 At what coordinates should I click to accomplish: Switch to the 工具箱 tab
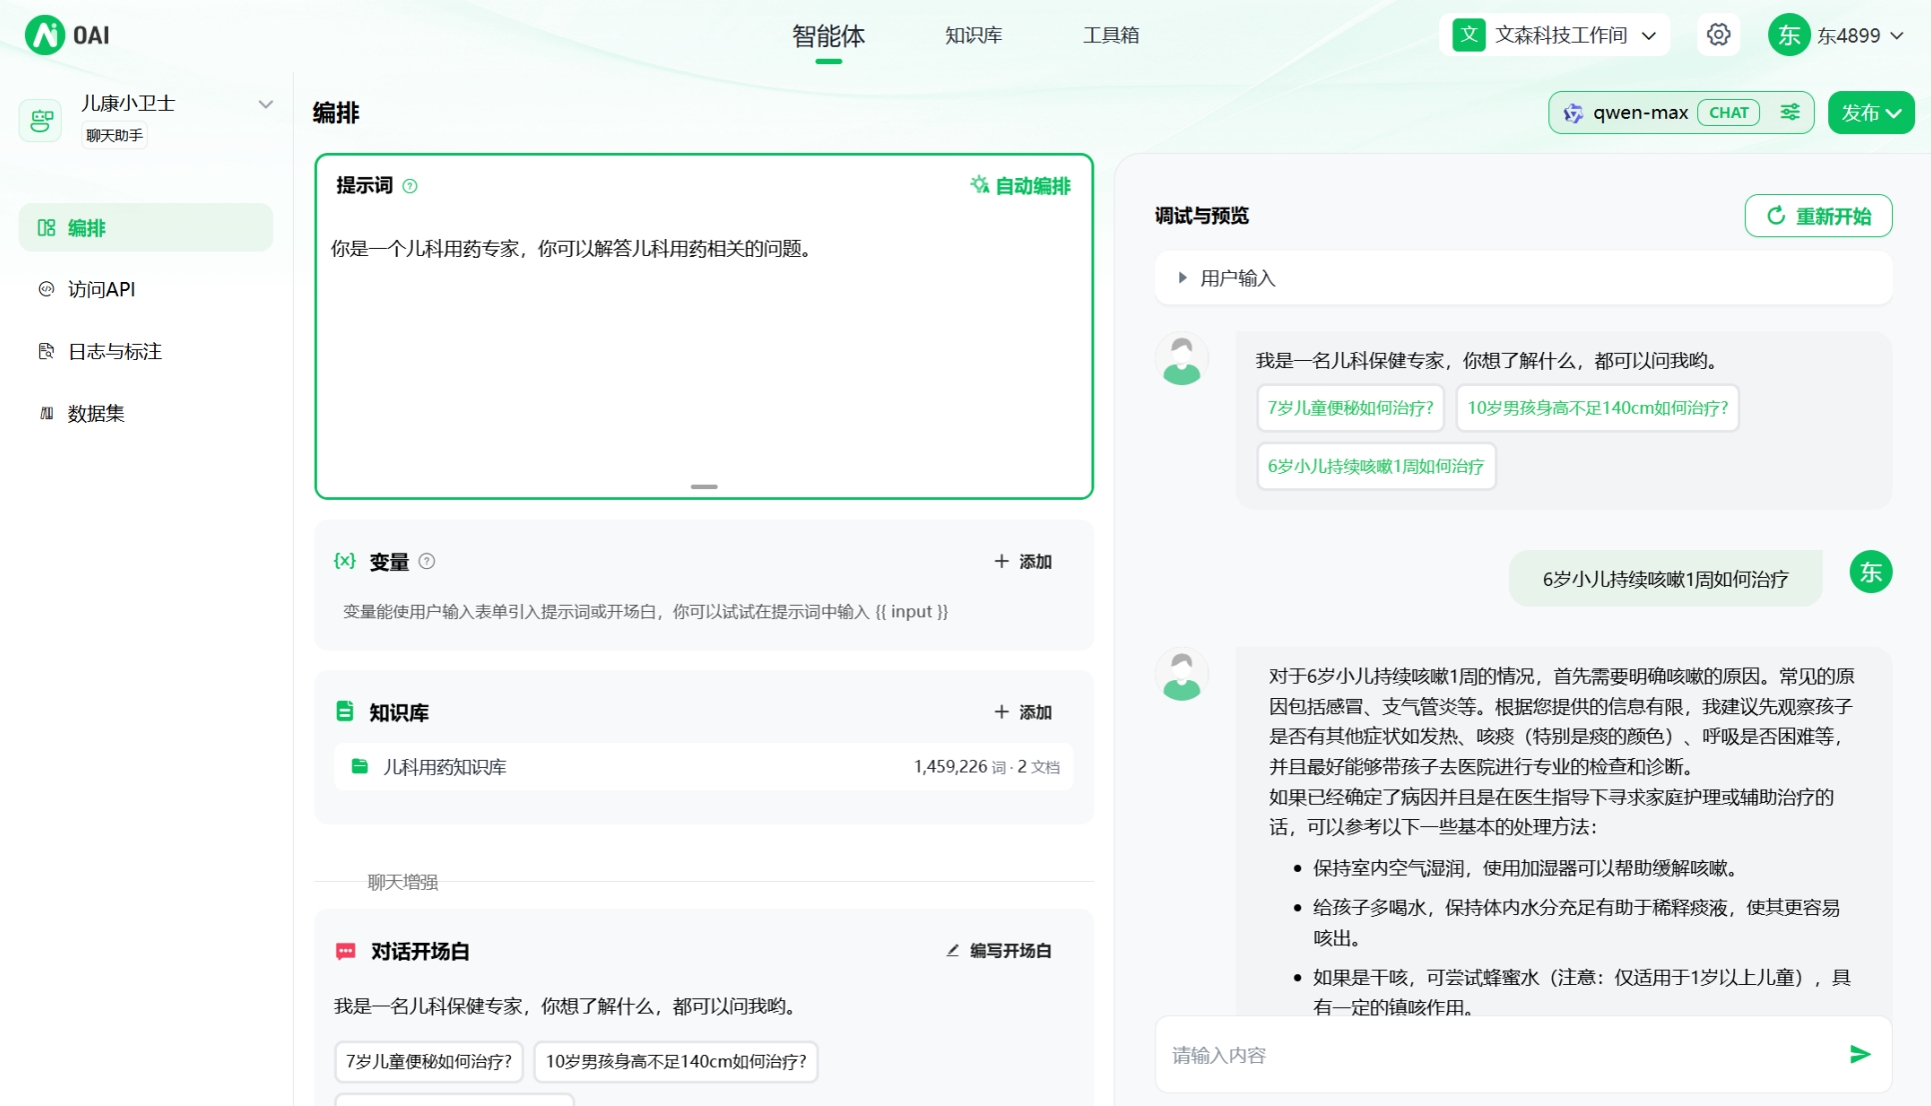pyautogui.click(x=1110, y=35)
